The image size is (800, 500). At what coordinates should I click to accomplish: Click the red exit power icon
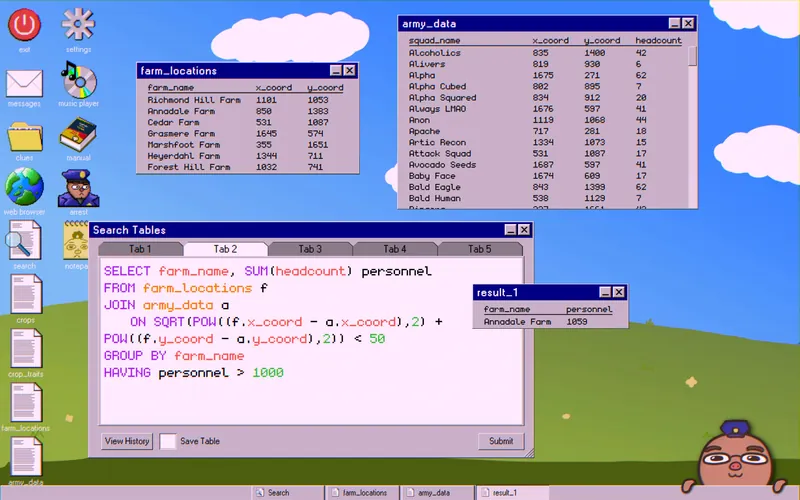(24, 24)
